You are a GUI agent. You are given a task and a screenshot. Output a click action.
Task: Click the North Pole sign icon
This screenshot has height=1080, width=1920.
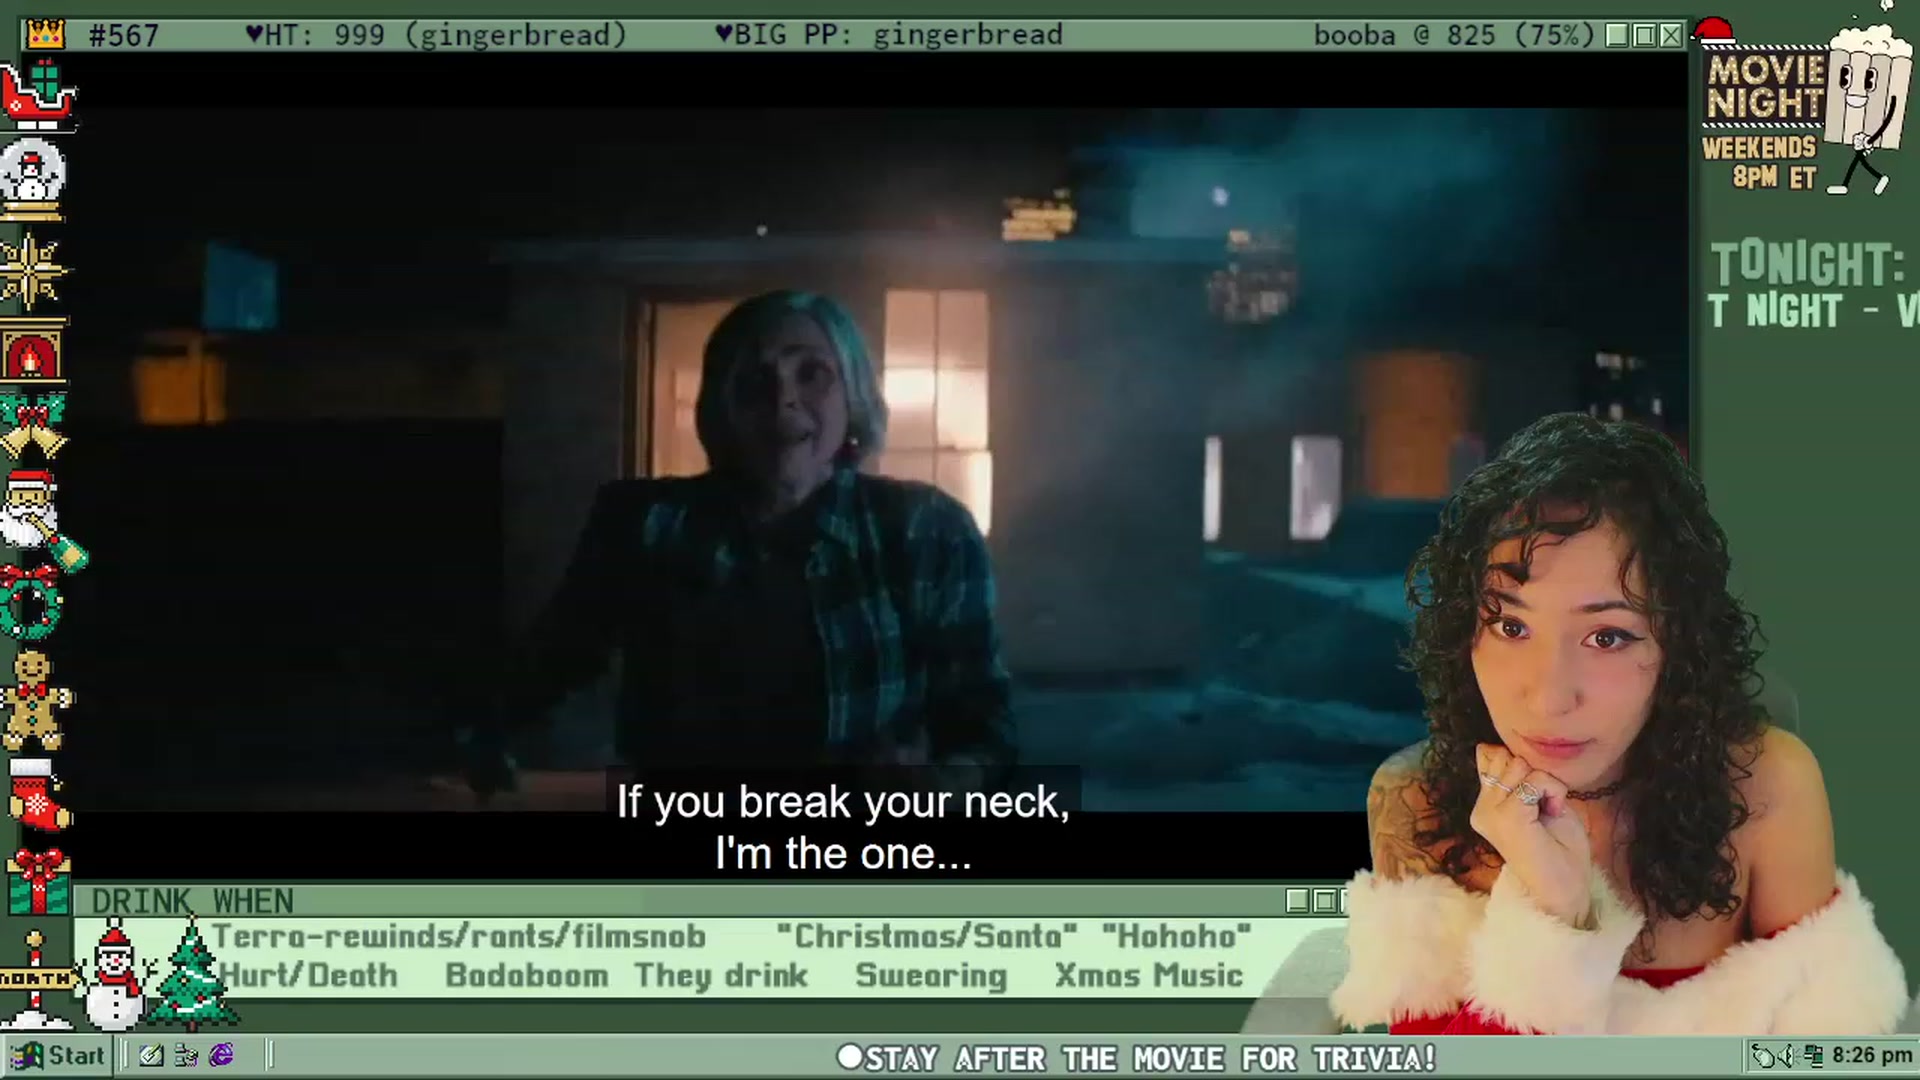point(36,980)
